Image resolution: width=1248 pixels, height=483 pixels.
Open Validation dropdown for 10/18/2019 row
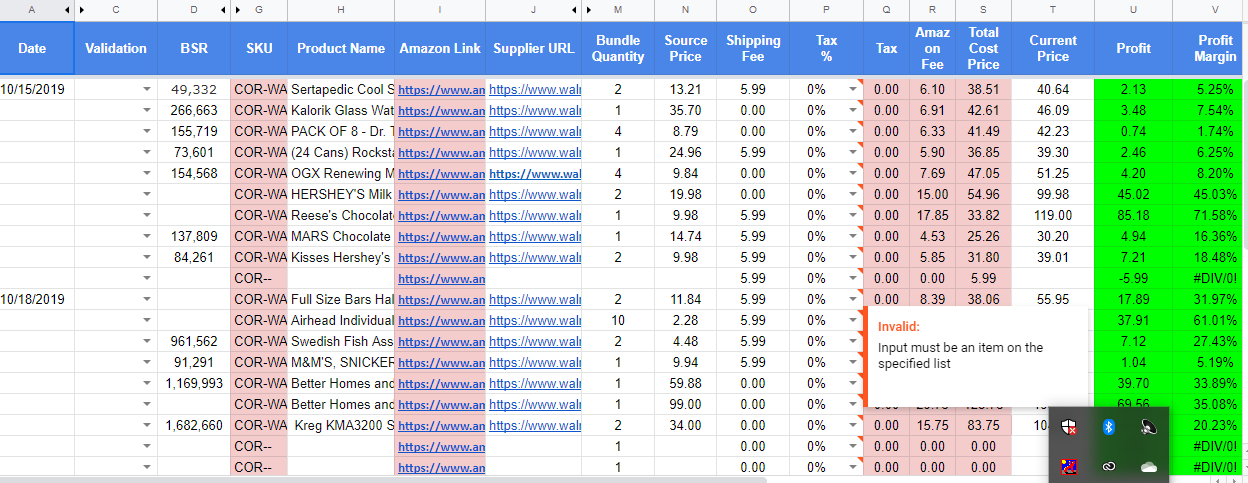[147, 299]
